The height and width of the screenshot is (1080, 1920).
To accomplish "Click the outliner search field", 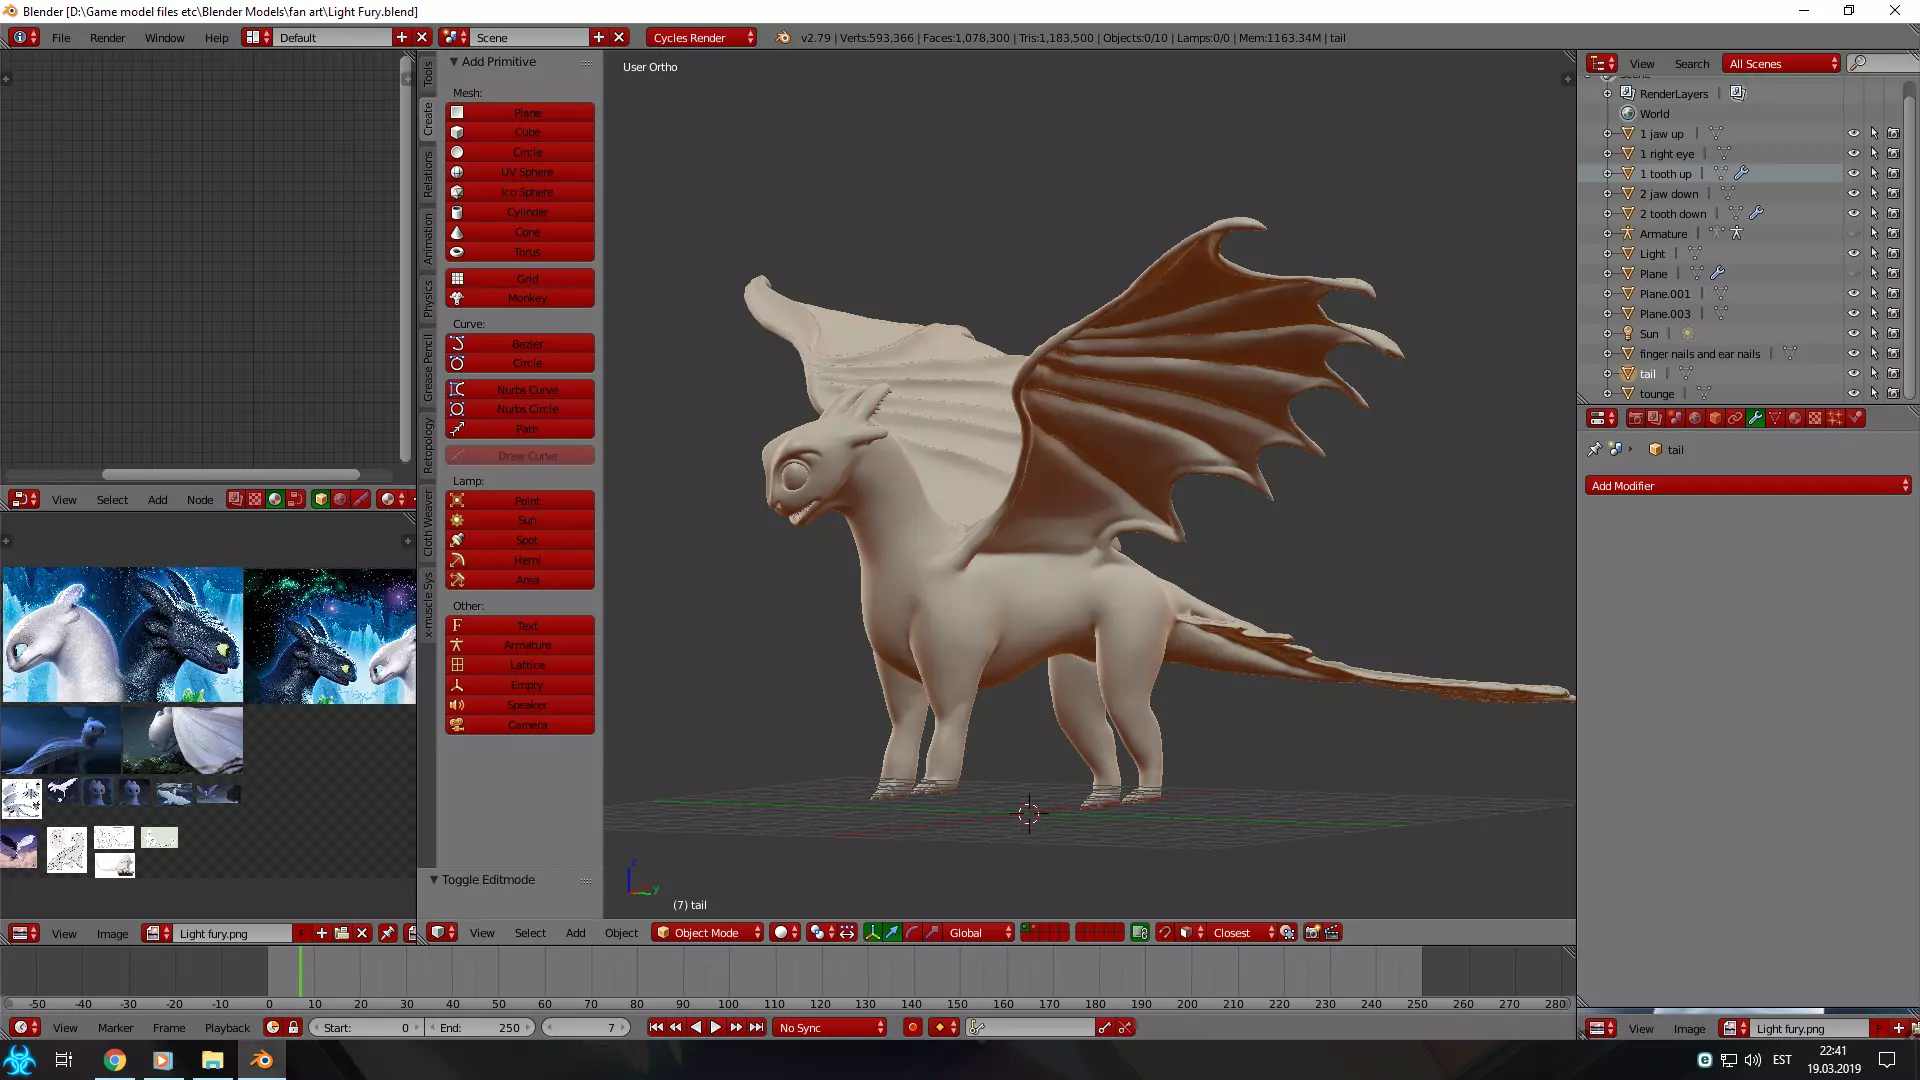I will tap(1882, 63).
